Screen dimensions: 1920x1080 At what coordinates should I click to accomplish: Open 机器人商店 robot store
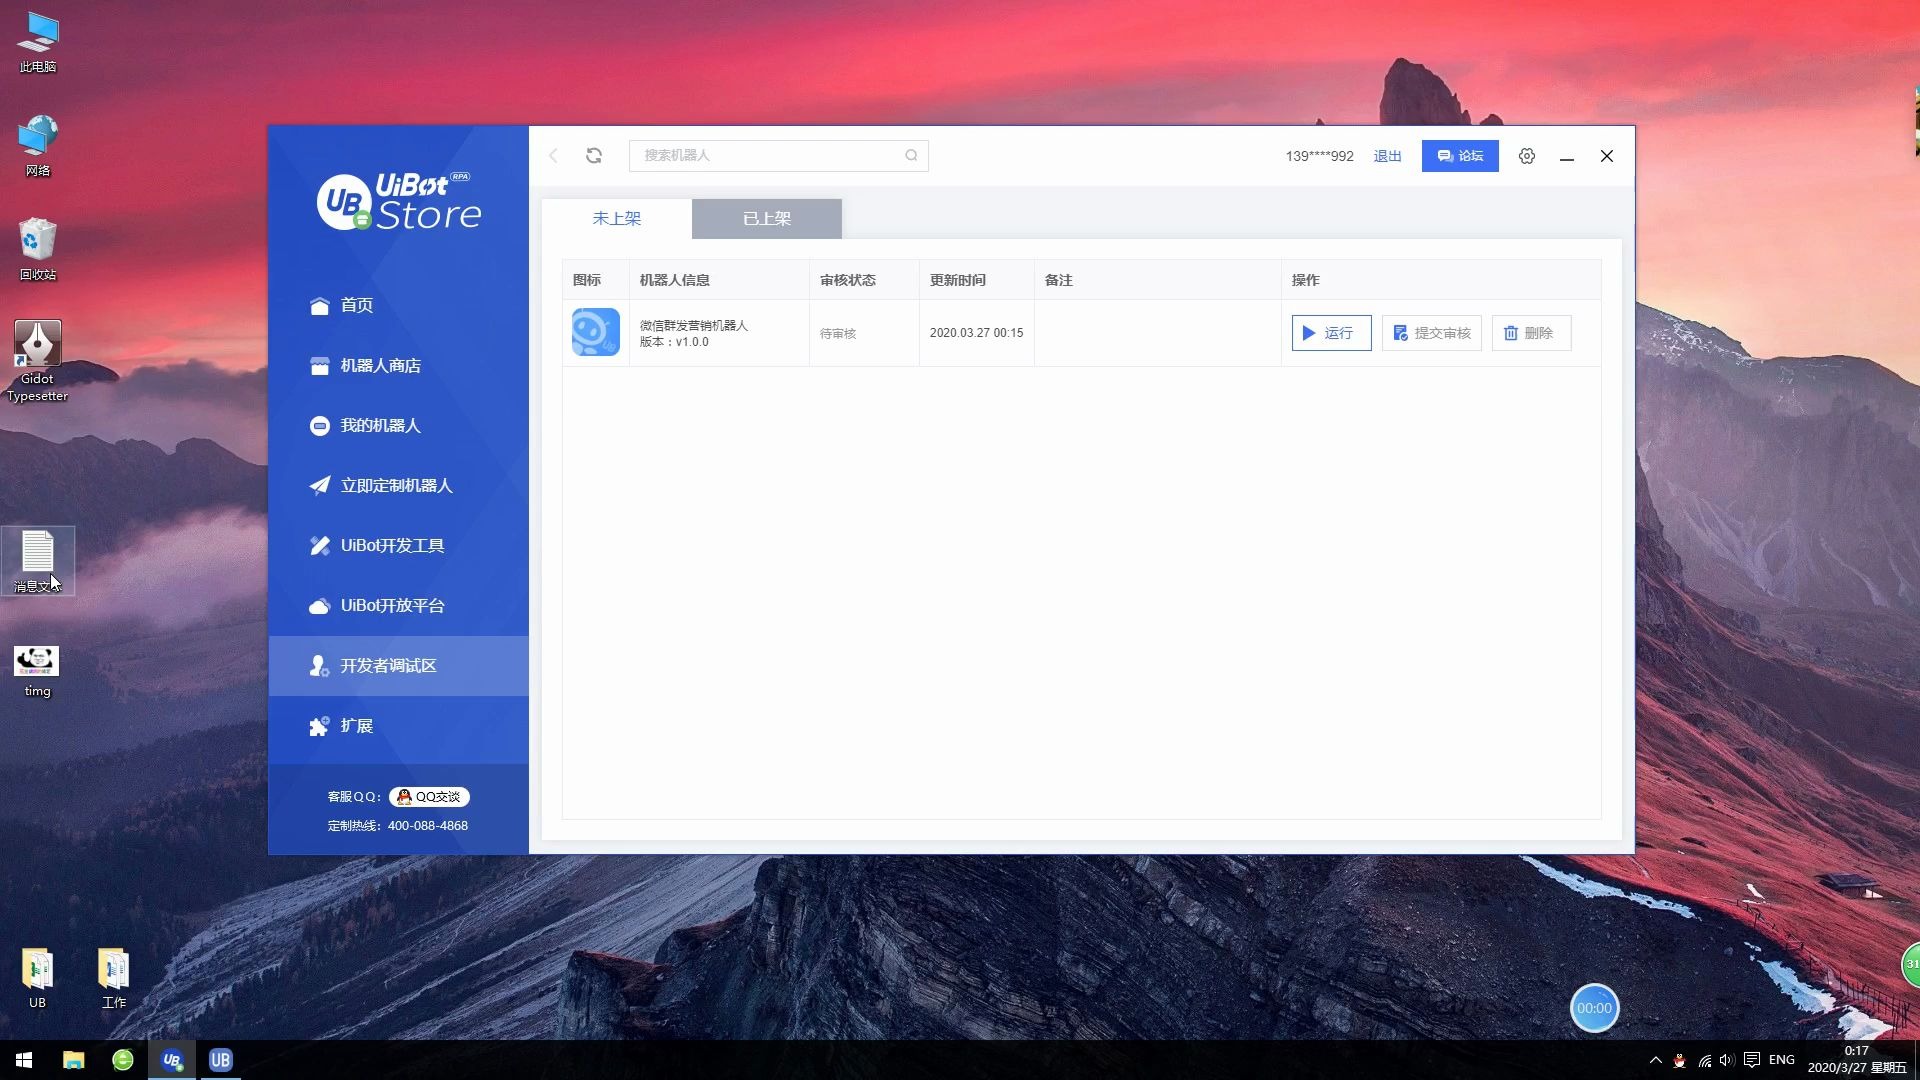[380, 366]
